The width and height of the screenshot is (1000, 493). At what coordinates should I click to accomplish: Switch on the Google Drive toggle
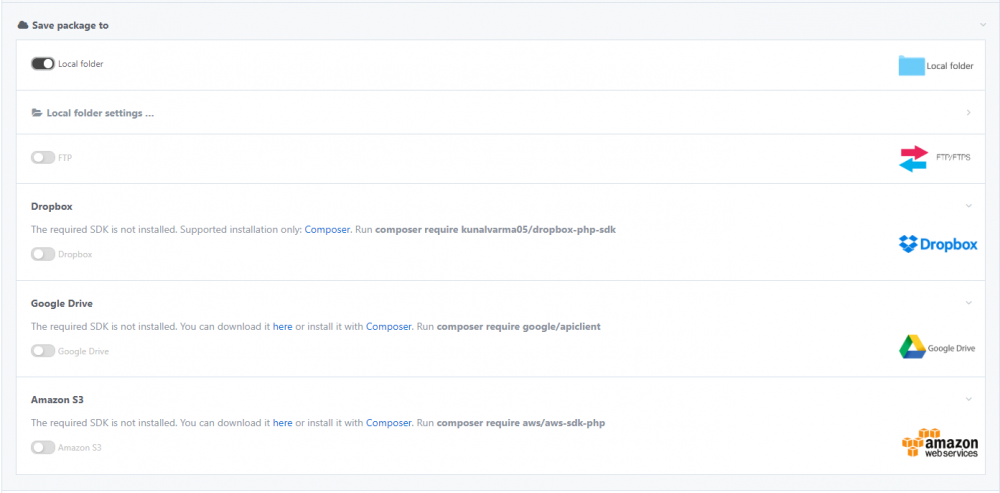coord(43,351)
